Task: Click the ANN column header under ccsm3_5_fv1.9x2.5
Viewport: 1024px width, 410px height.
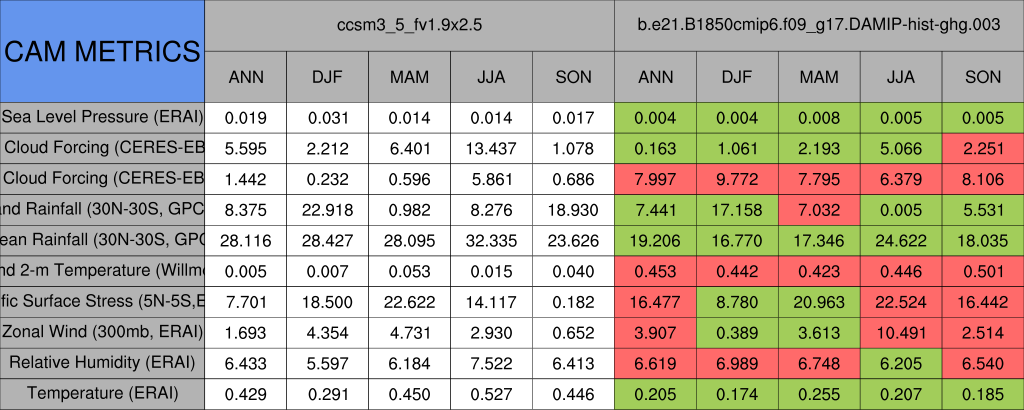Action: pos(246,77)
